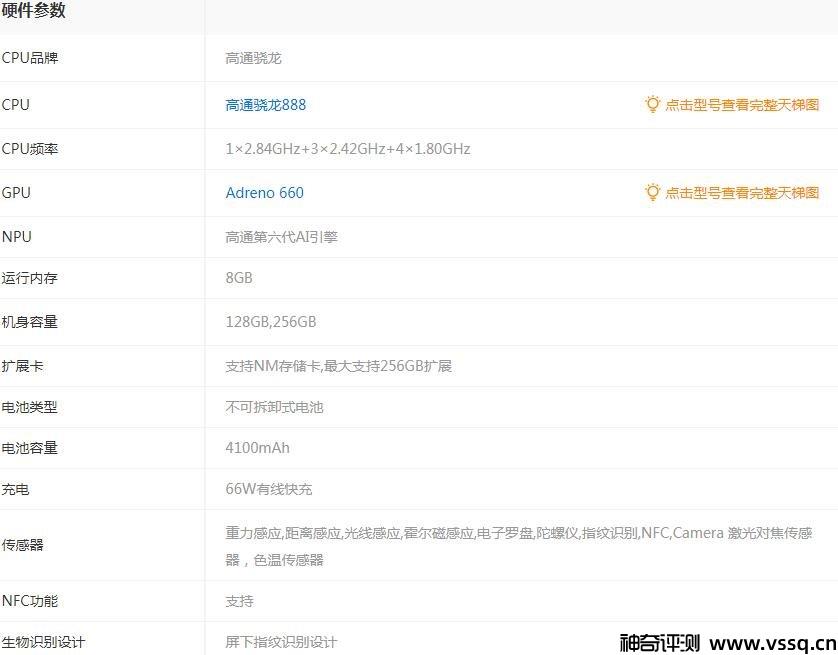
Task: Select the sensor list starting 重力感应
Action: (x=519, y=546)
